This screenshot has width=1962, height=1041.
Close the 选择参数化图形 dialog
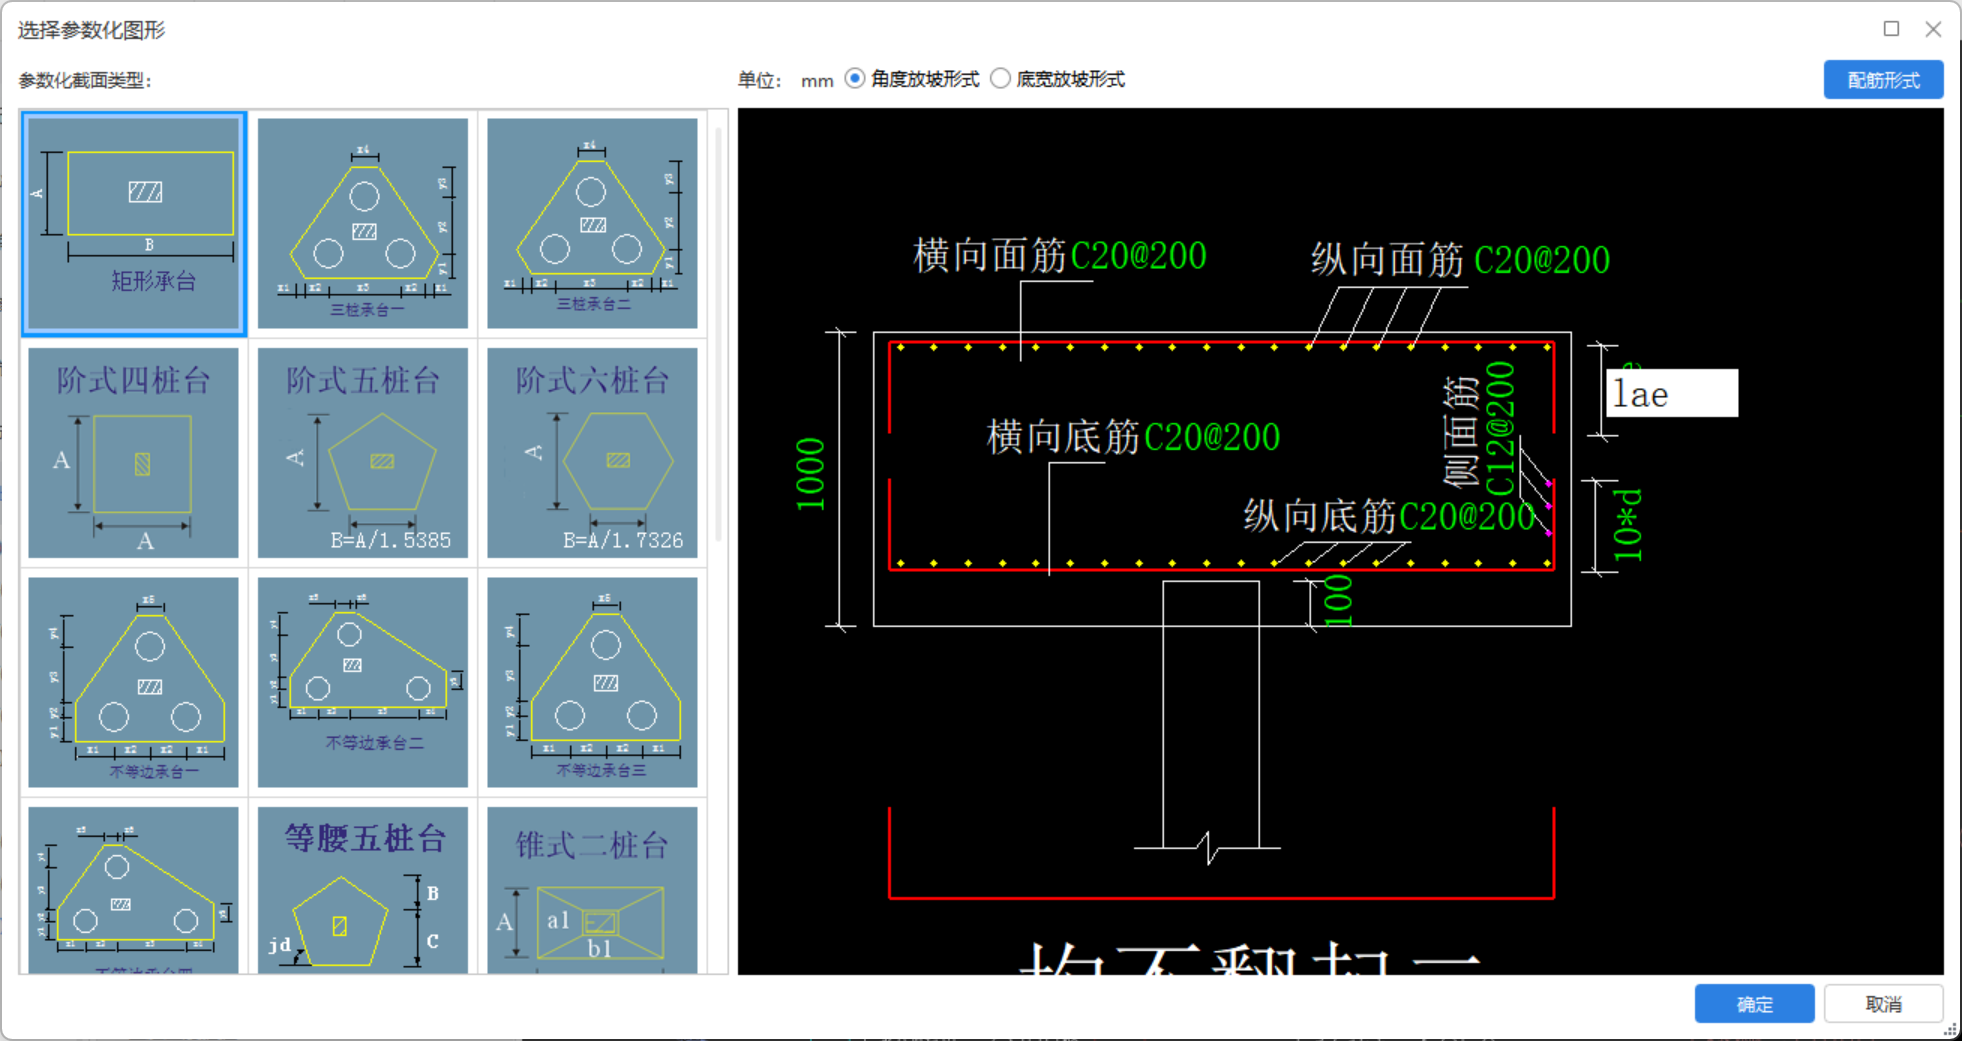pyautogui.click(x=1933, y=29)
